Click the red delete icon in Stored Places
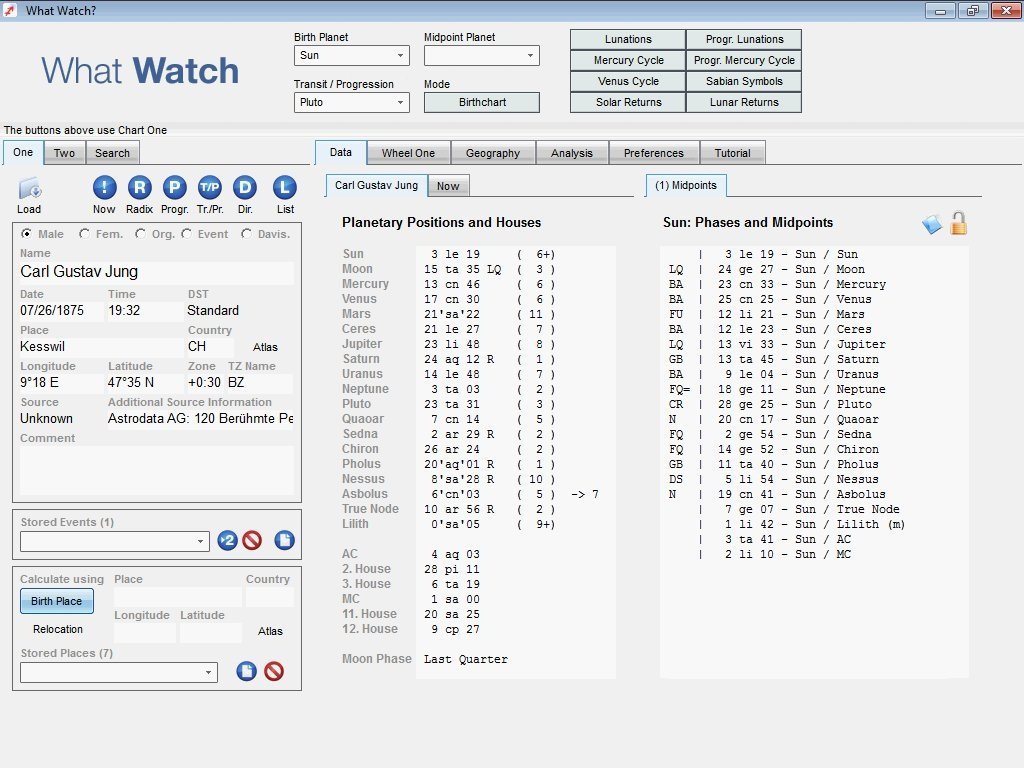 pos(274,671)
